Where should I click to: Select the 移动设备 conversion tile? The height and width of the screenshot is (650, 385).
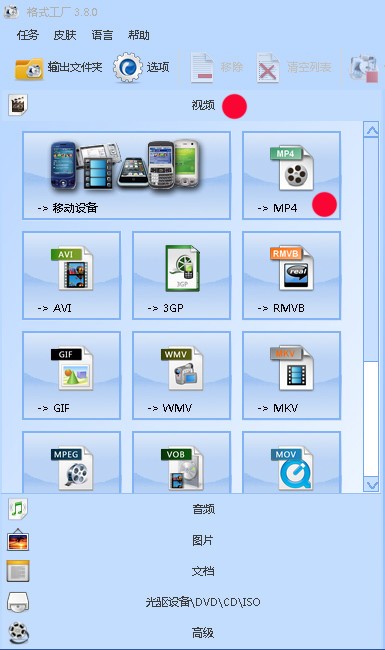tap(126, 175)
